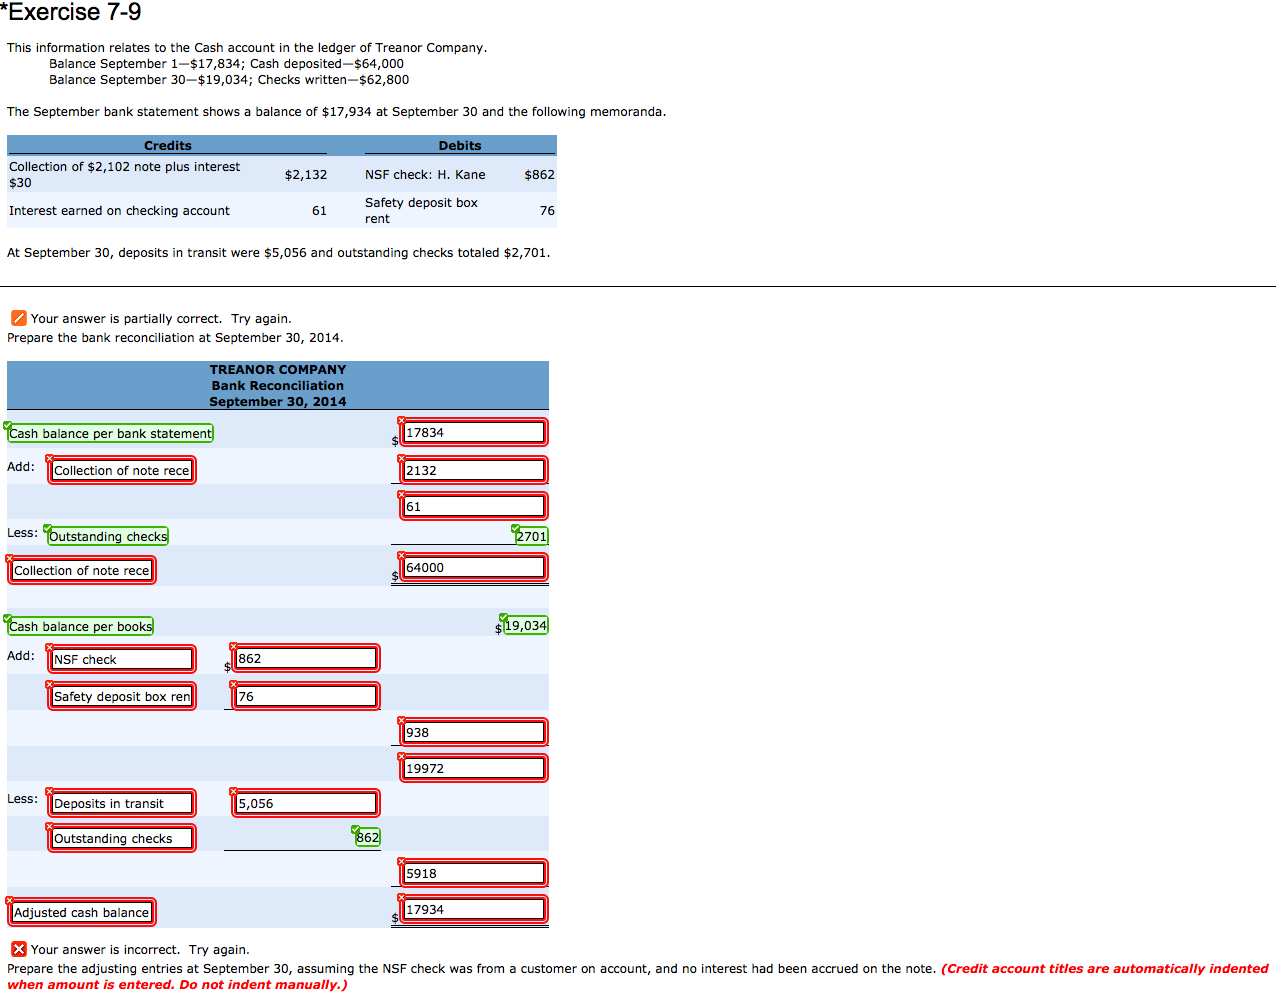Click the reconciliation amount input showing 61
Image resolution: width=1276 pixels, height=1004 pixels.
(x=474, y=506)
